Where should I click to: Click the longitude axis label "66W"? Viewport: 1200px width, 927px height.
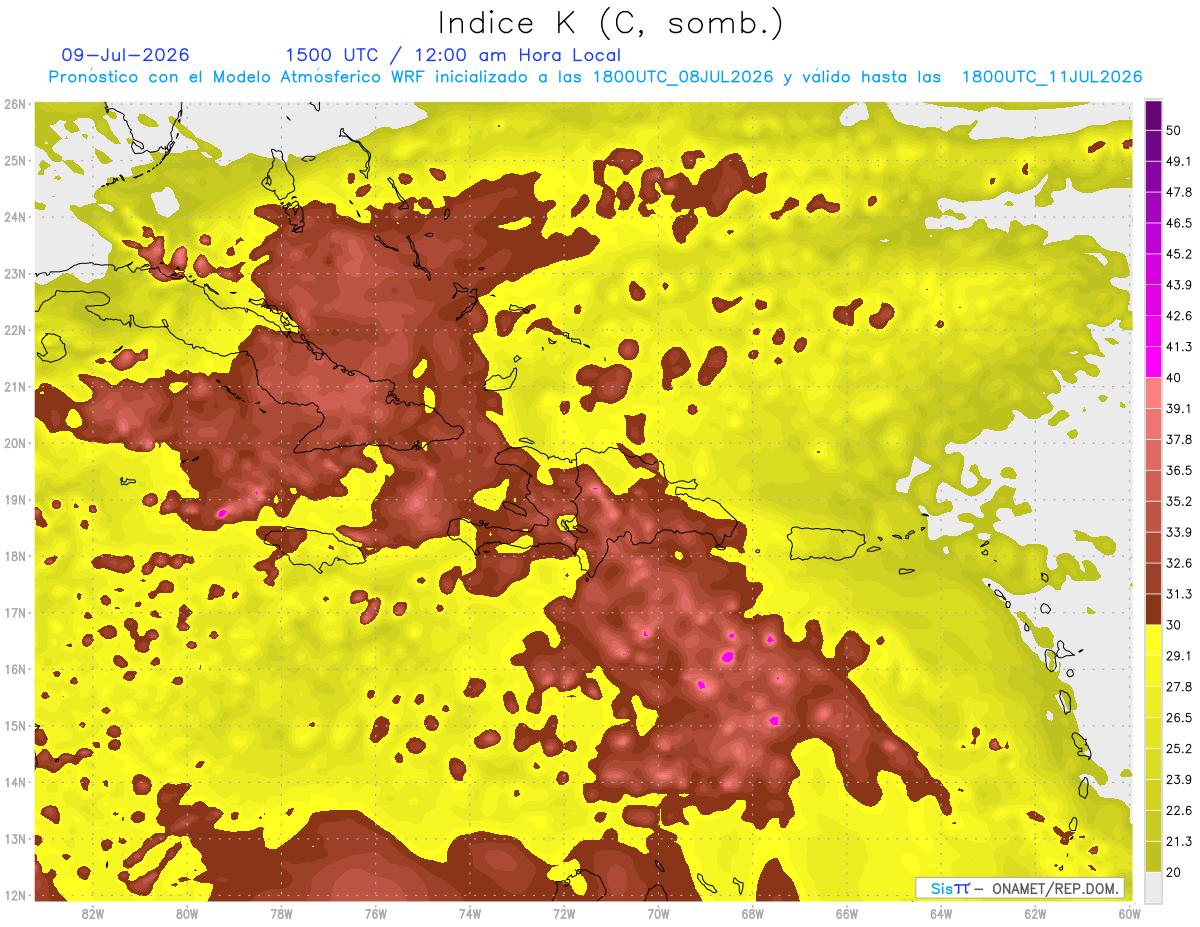[x=847, y=913]
